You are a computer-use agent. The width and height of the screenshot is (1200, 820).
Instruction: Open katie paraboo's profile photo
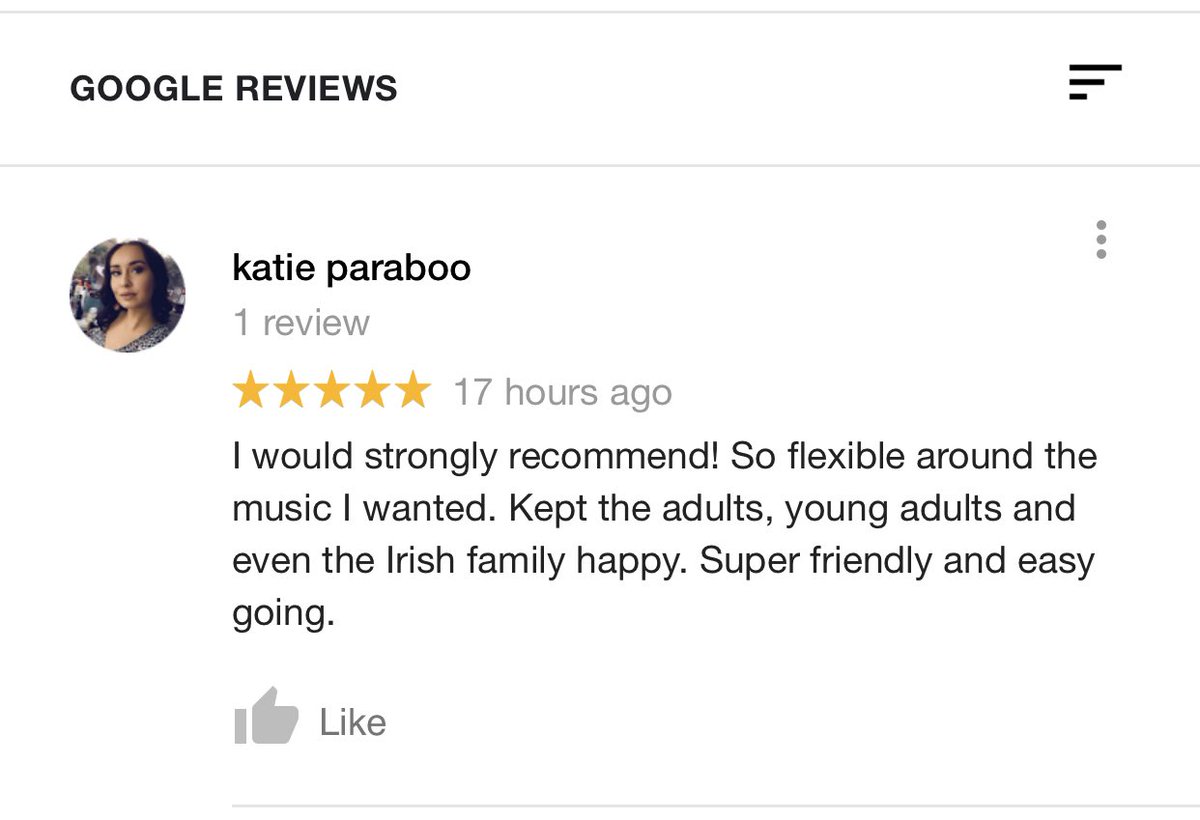(127, 295)
